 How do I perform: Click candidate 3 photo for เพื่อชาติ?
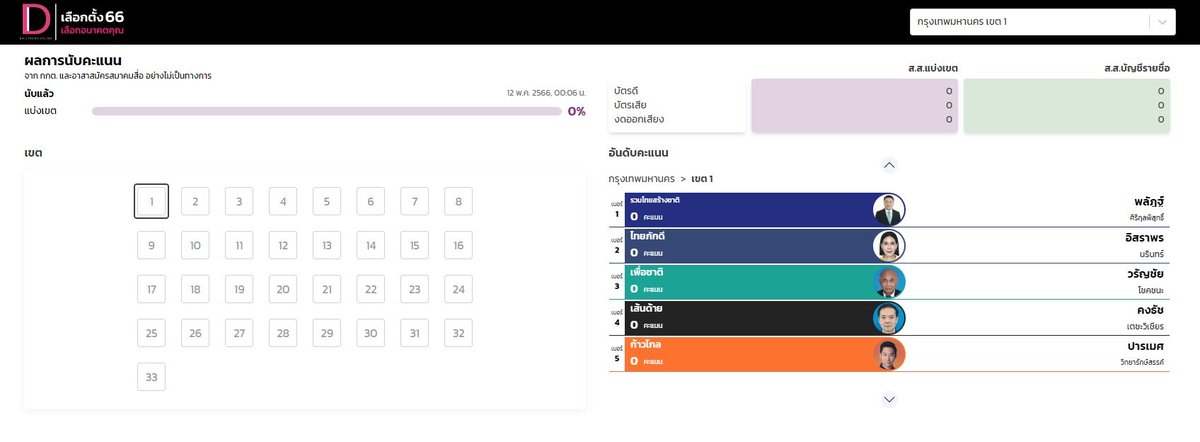point(888,281)
